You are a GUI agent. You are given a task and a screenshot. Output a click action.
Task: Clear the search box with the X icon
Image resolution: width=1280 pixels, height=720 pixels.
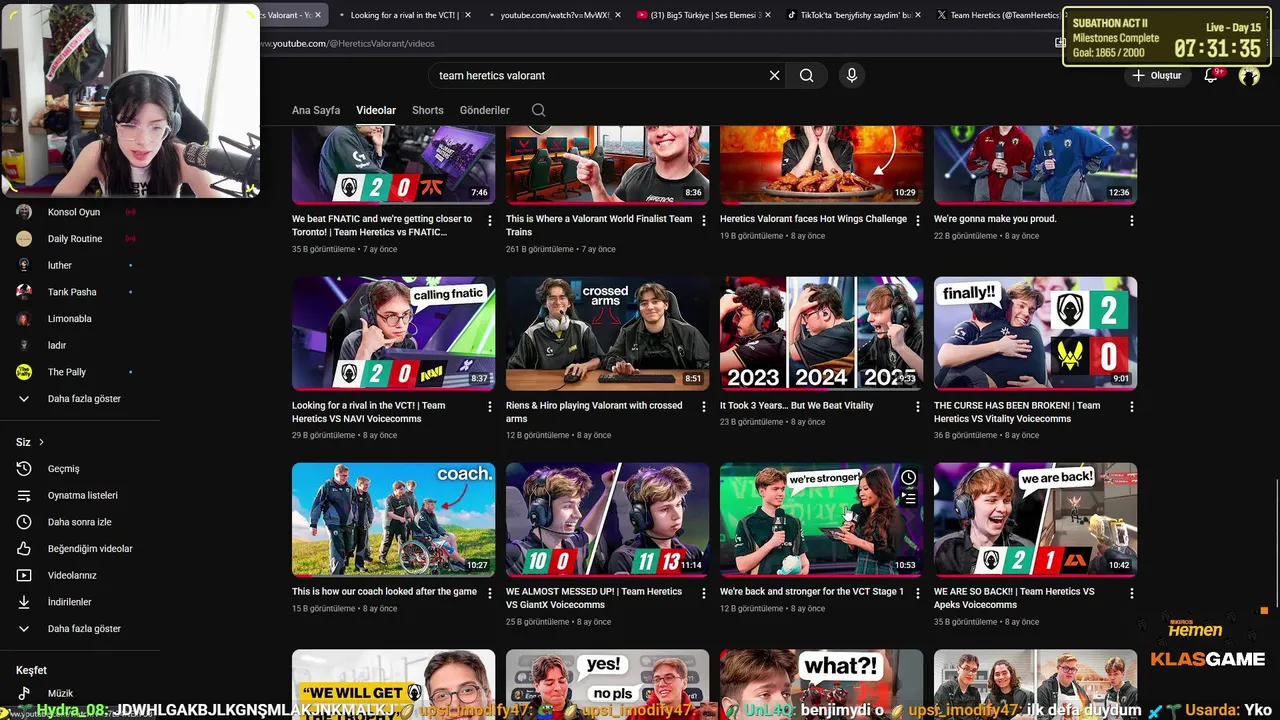pos(774,75)
